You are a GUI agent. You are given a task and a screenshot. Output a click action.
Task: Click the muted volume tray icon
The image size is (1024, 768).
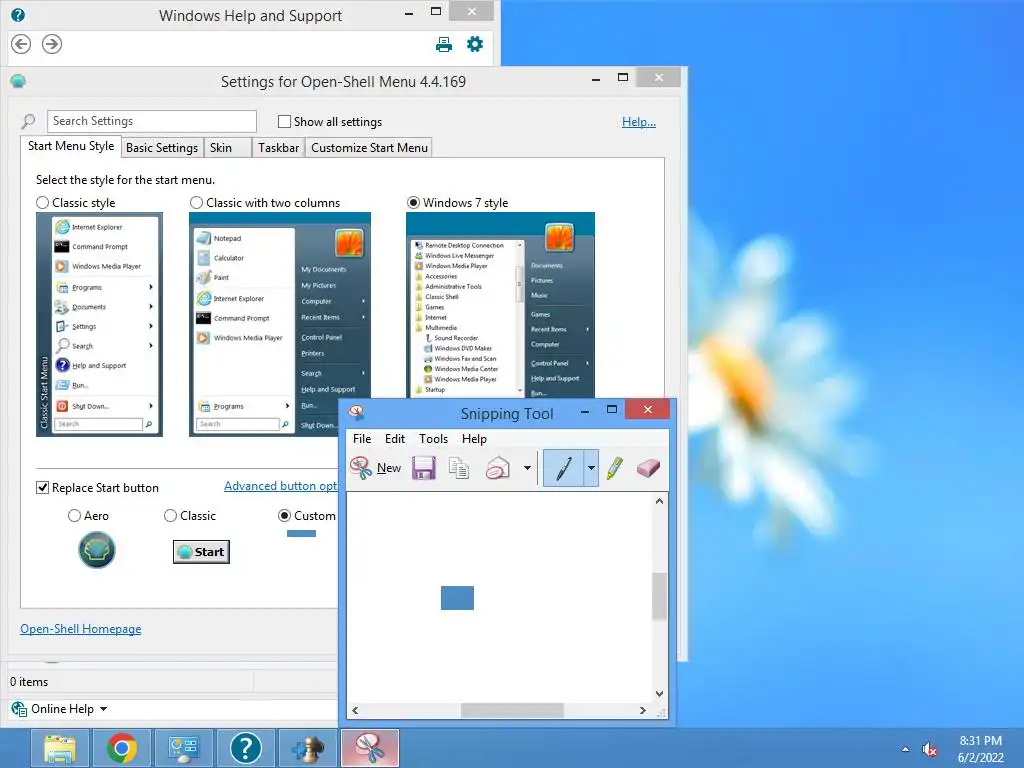(x=929, y=750)
